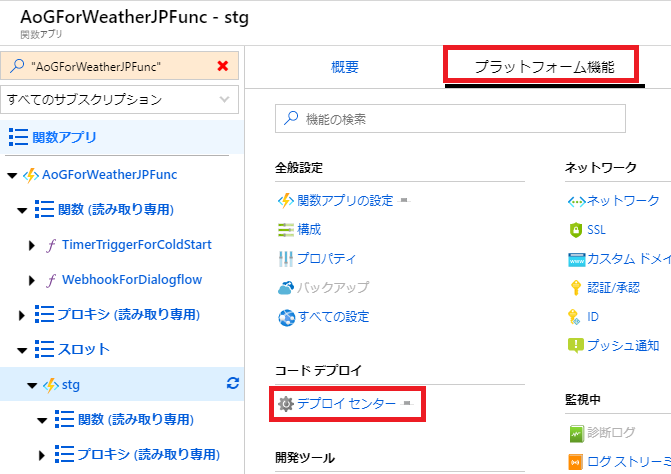
Task: Select the stg slot row
Action: point(122,384)
